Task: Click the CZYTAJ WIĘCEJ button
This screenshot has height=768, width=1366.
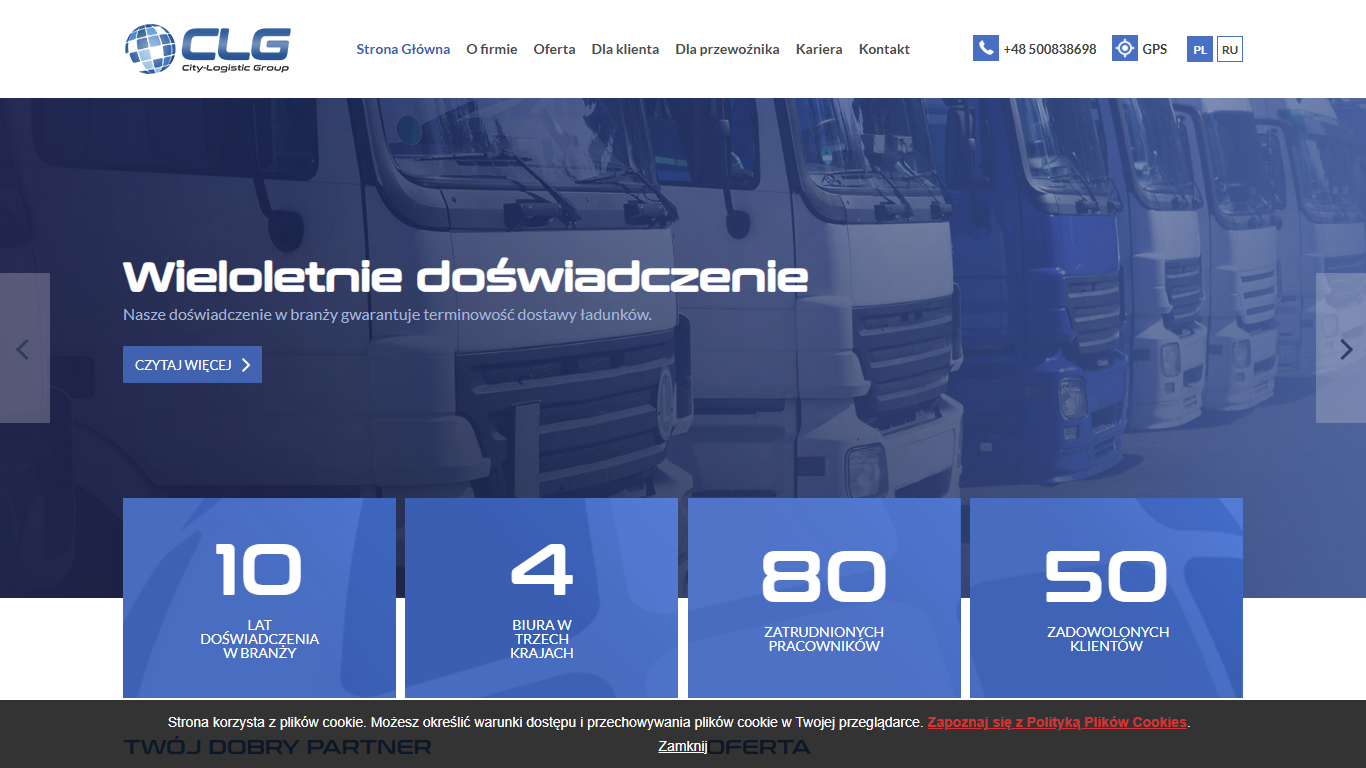Action: pyautogui.click(x=192, y=365)
